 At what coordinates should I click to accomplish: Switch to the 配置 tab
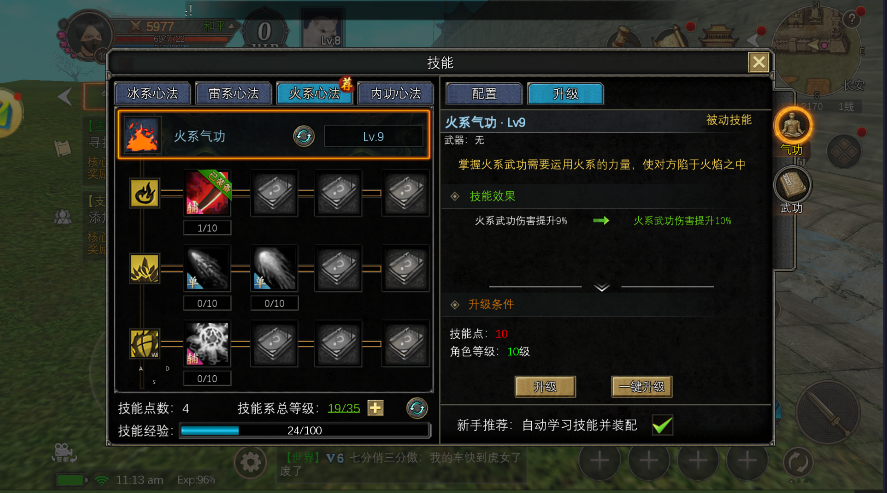point(484,94)
